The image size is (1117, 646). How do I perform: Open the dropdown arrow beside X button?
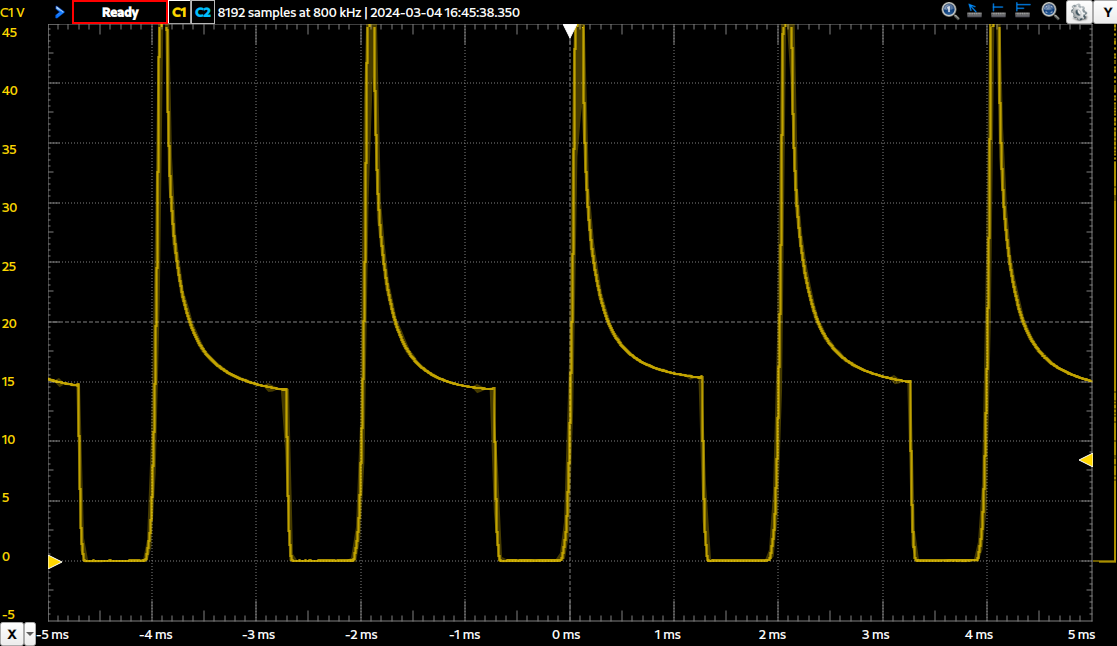(30, 635)
